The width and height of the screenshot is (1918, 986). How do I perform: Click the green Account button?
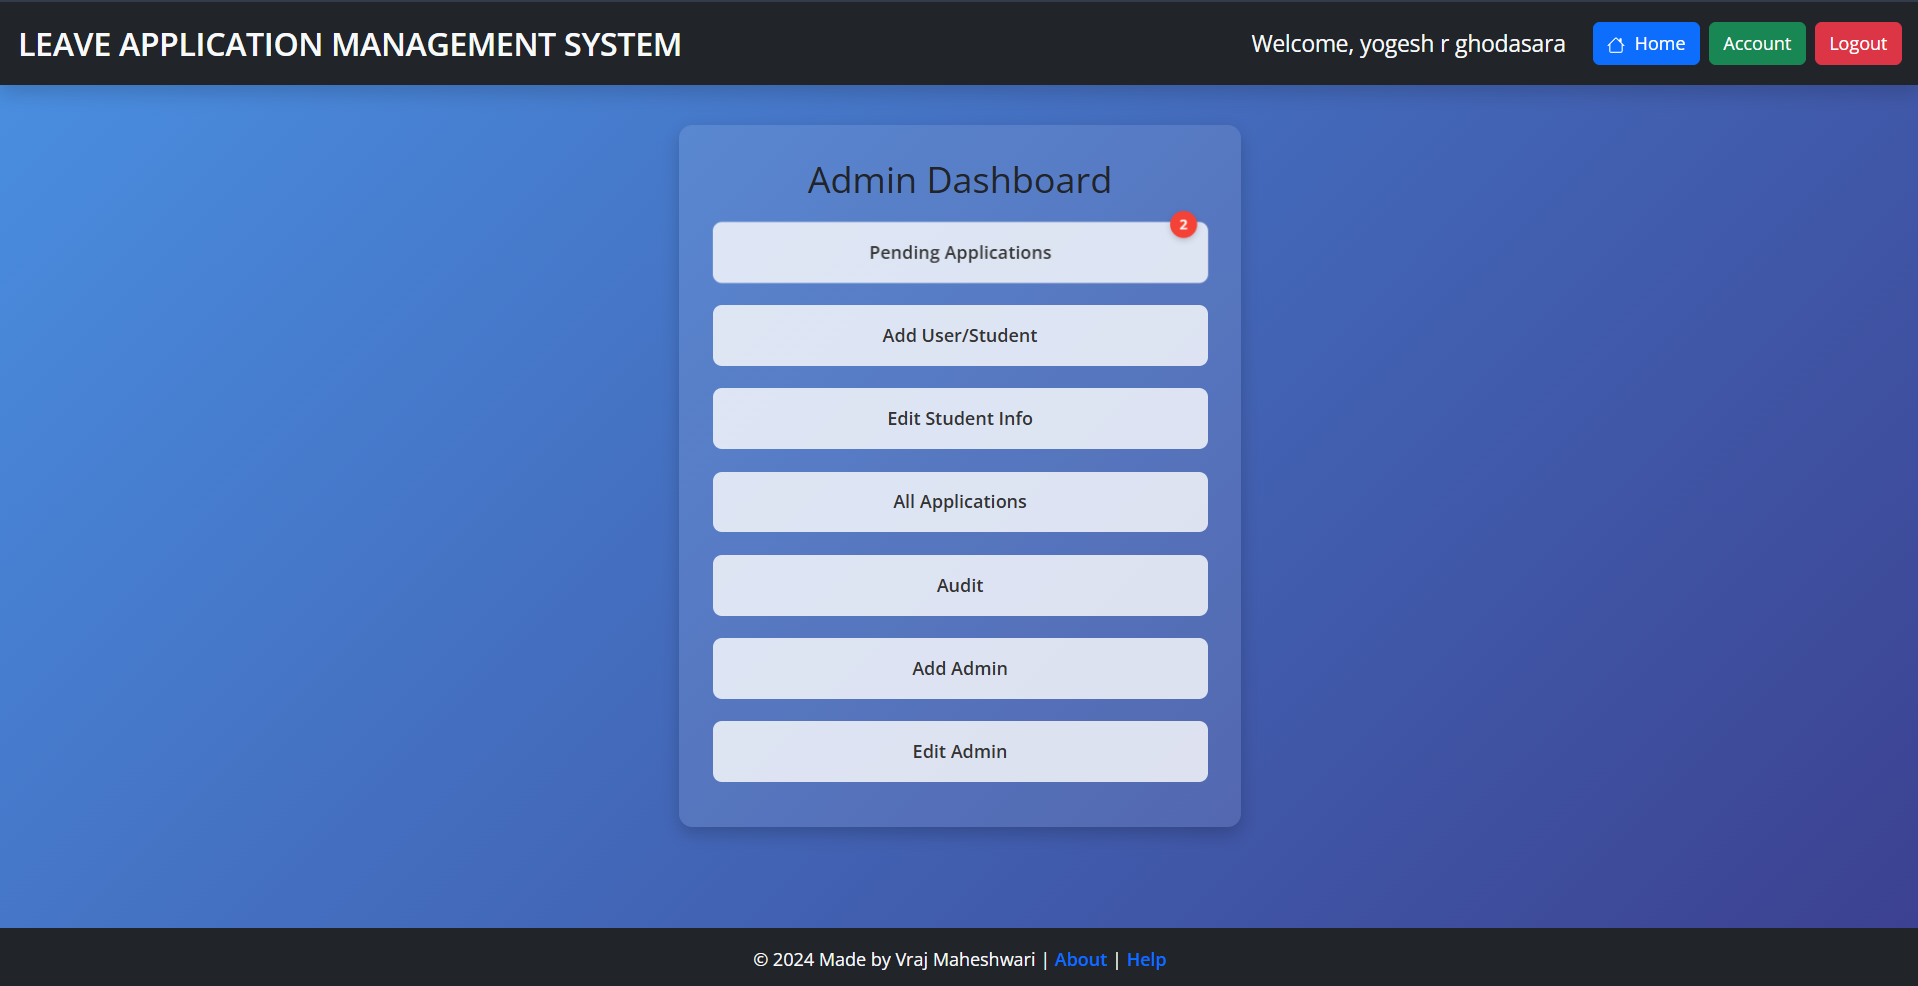(1756, 43)
